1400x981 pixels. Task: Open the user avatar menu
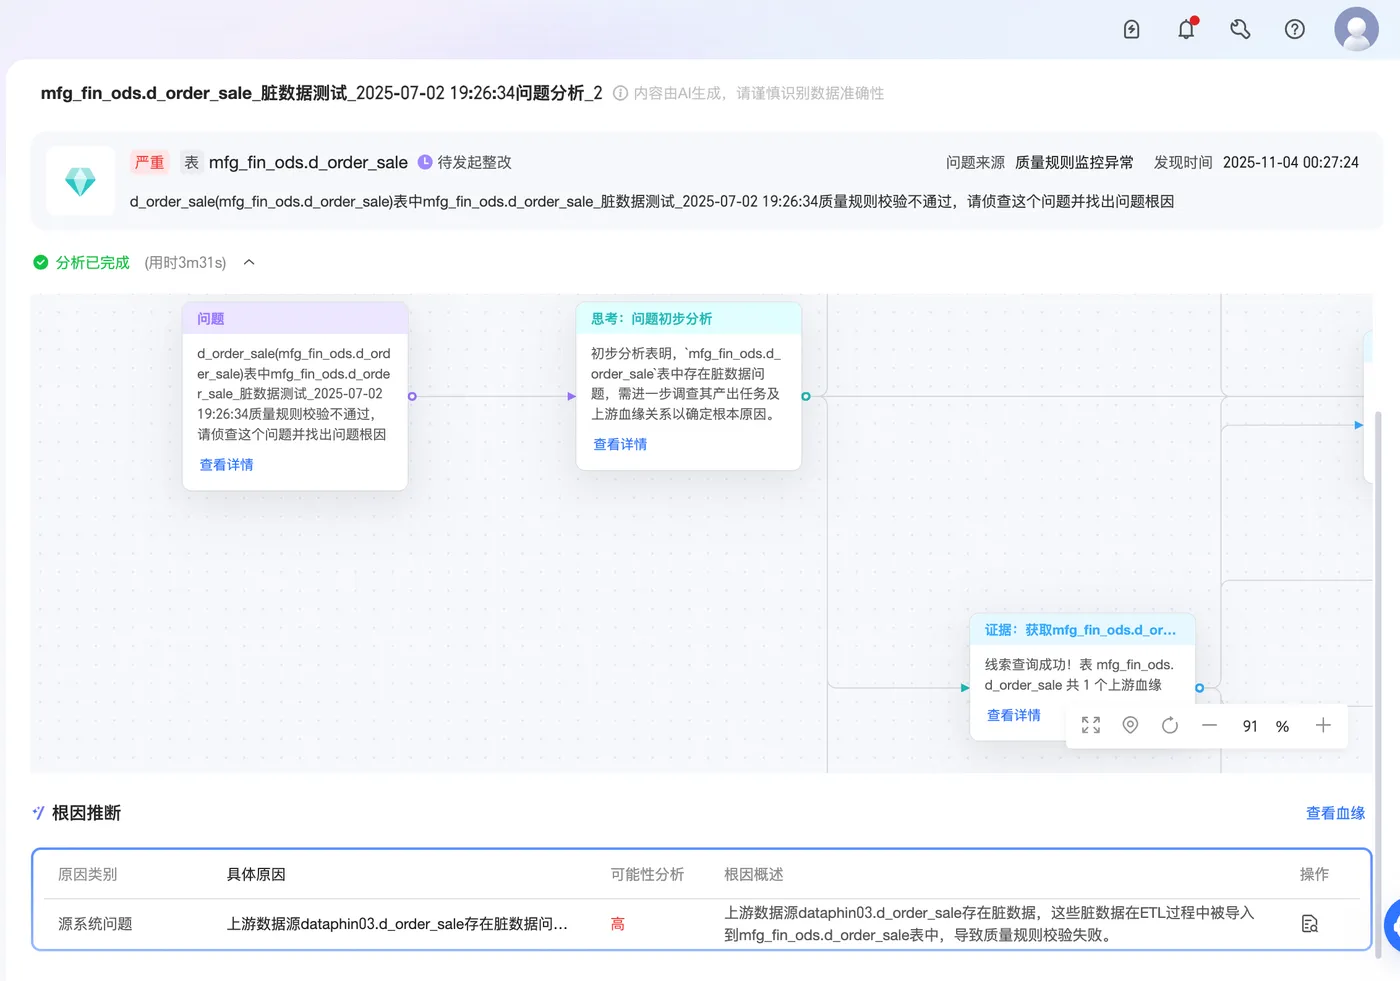(x=1356, y=29)
